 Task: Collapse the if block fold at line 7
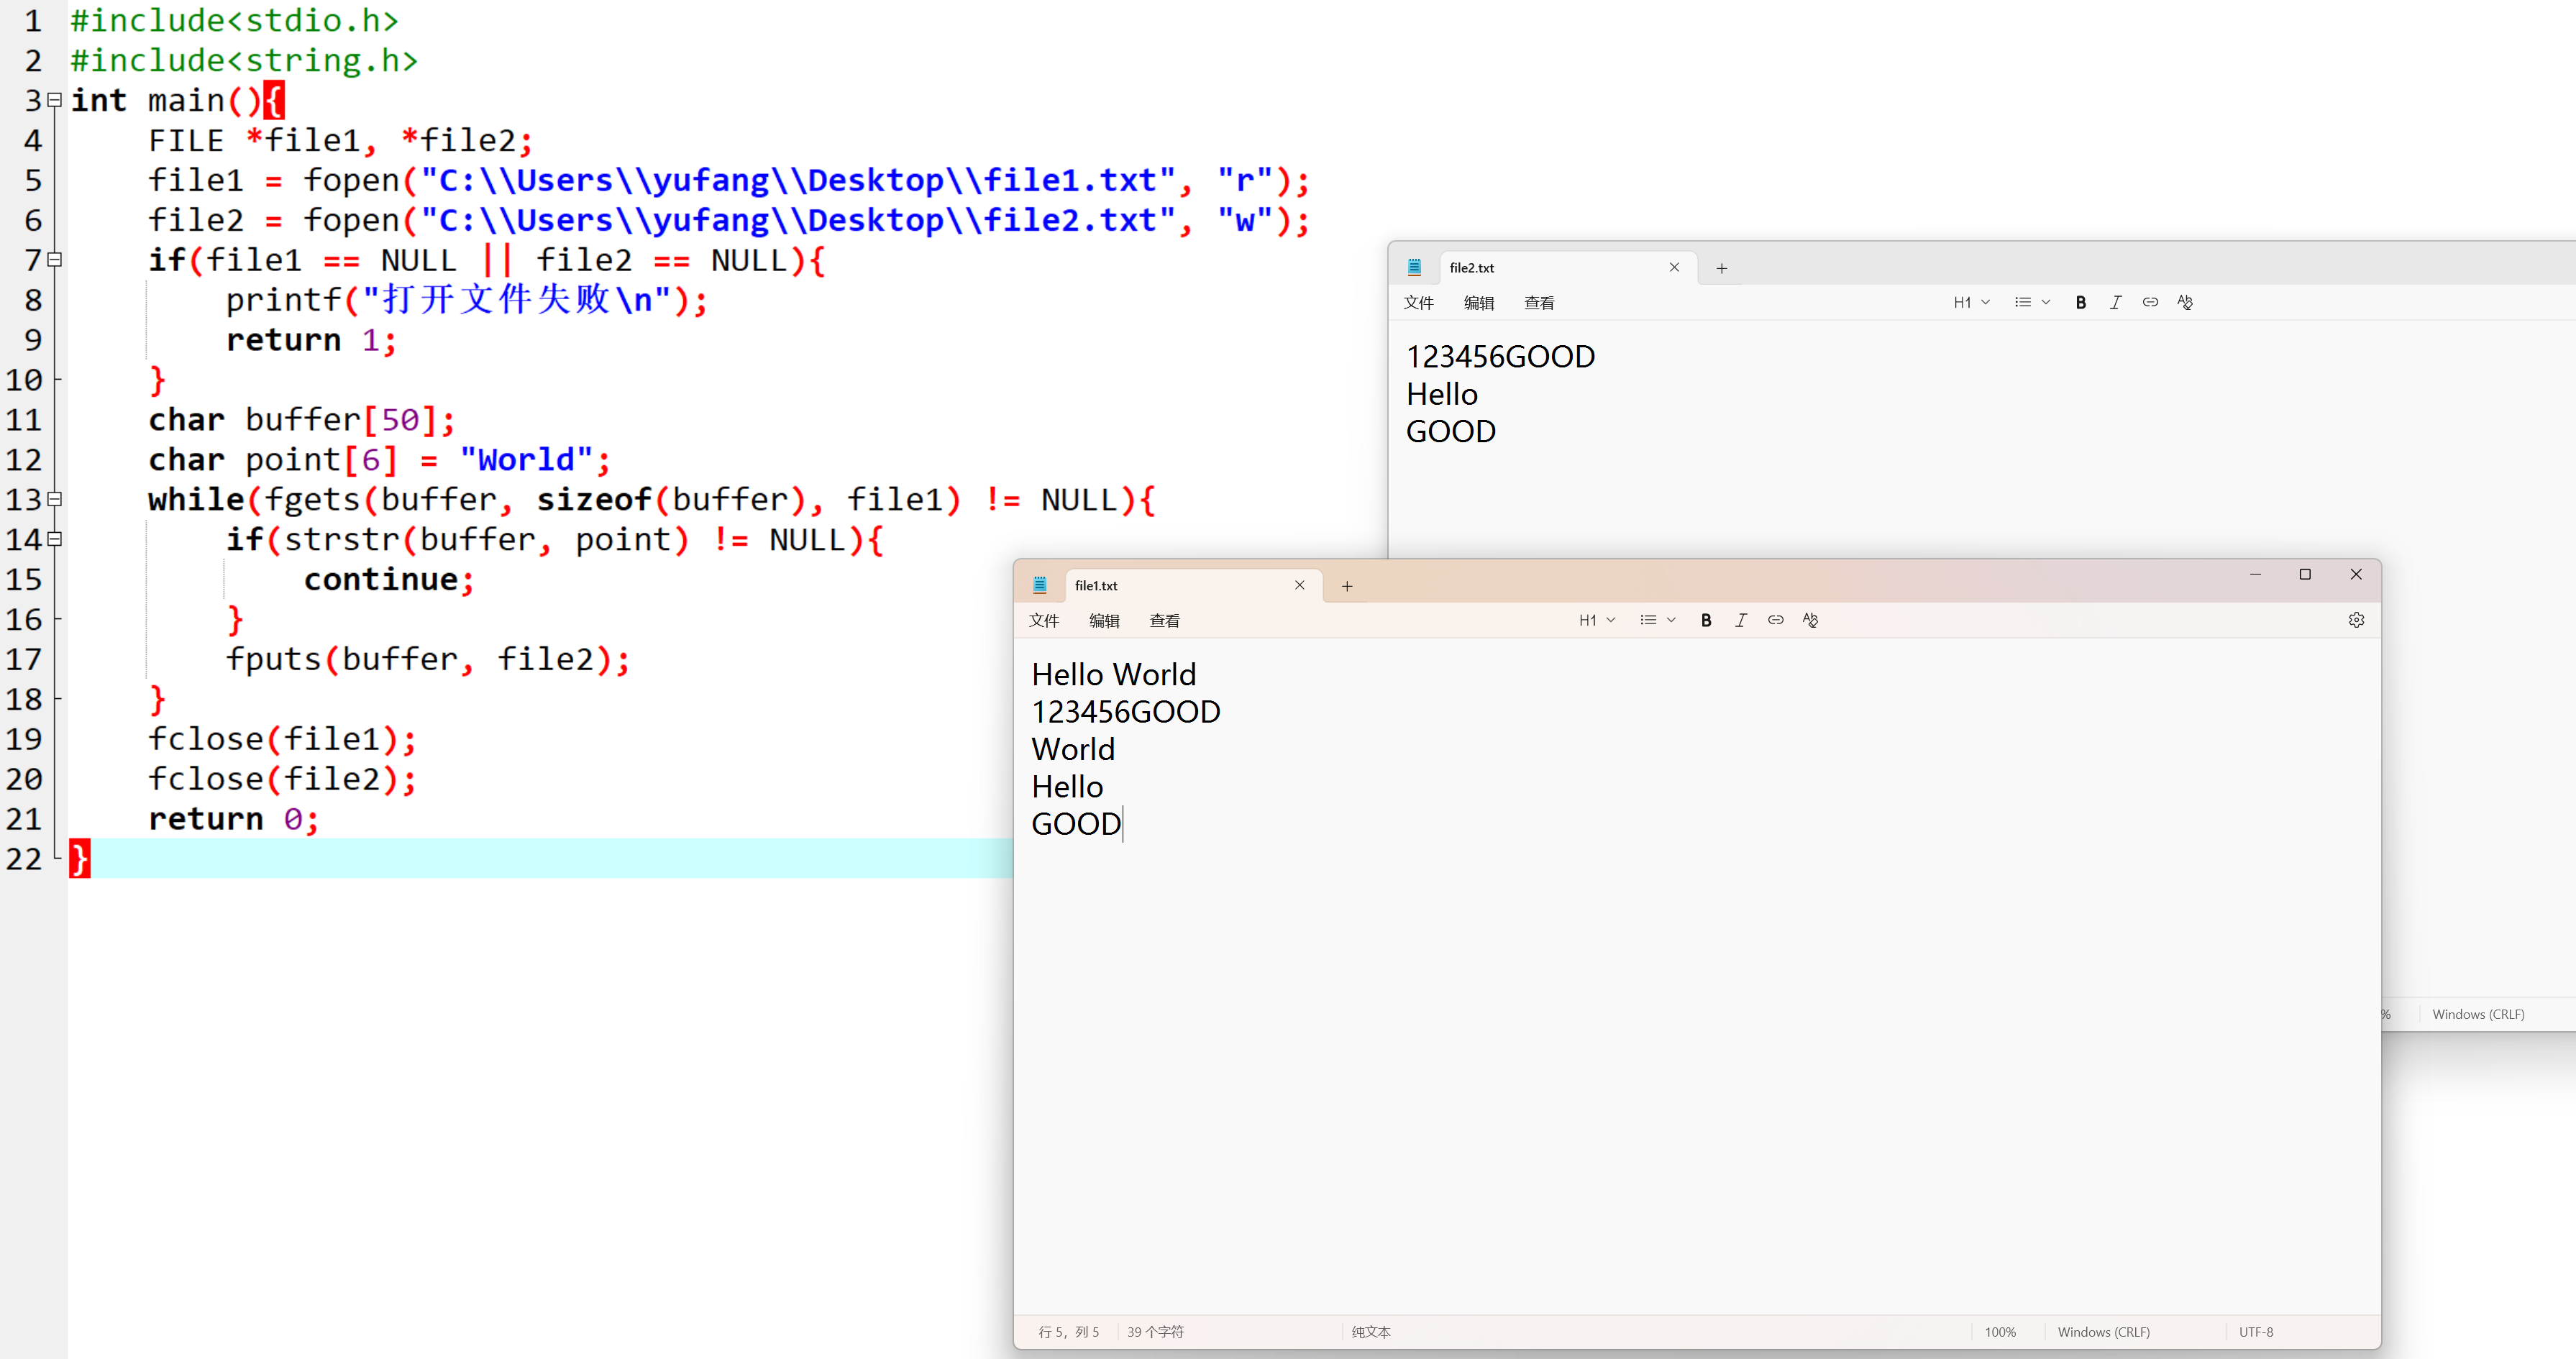[55, 260]
